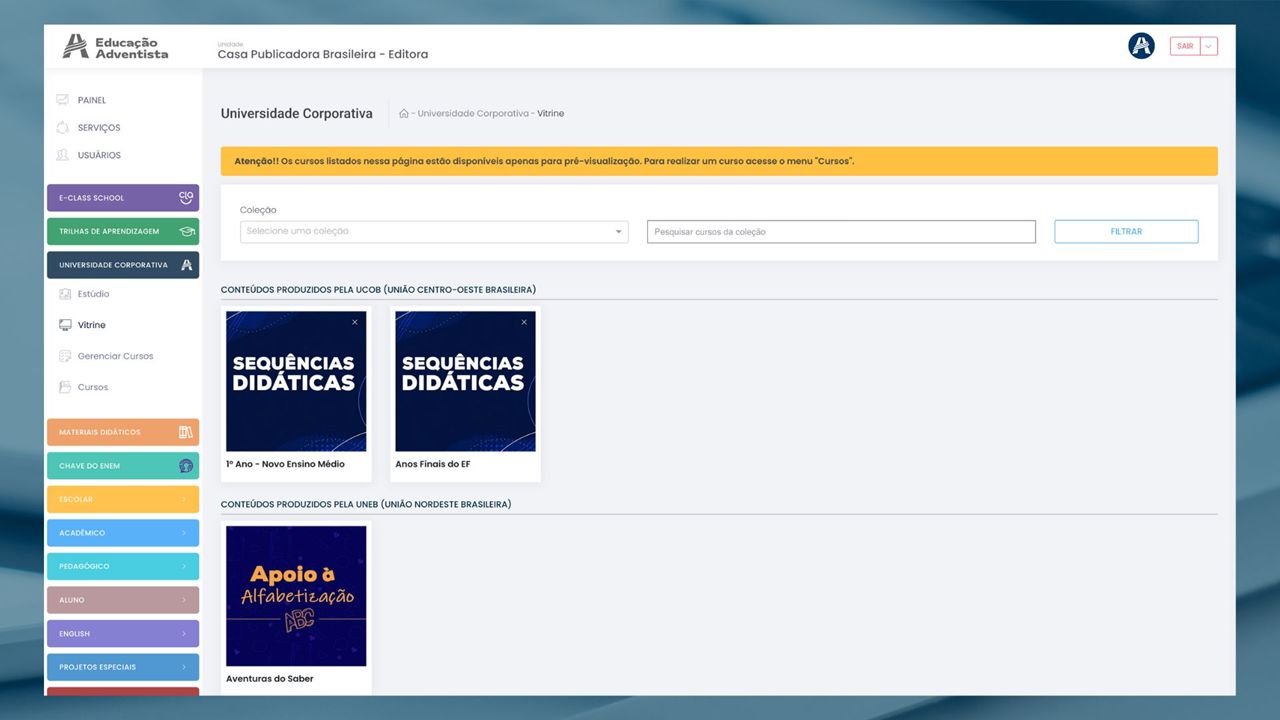The height and width of the screenshot is (720, 1280).
Task: Expand the Escolar menu section
Action: [123, 499]
